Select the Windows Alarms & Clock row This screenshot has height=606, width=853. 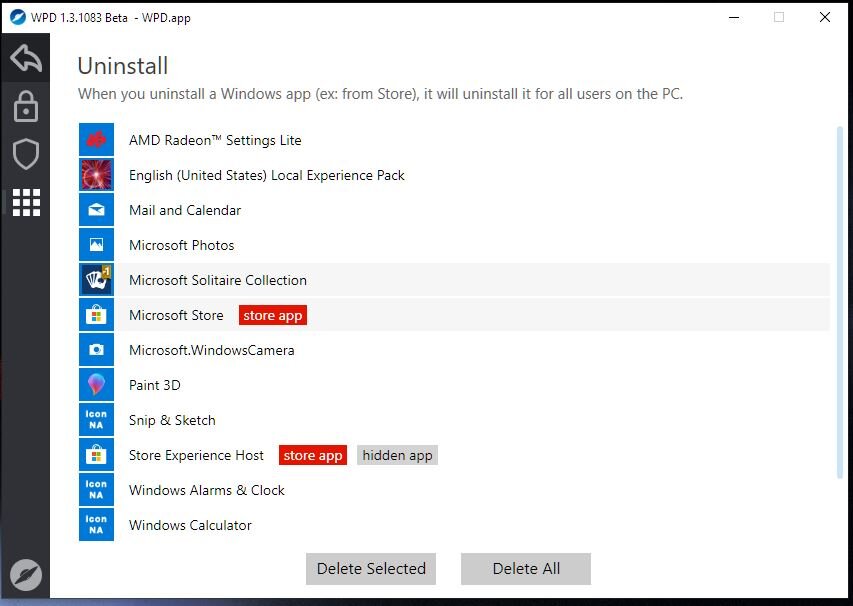[x=454, y=490]
